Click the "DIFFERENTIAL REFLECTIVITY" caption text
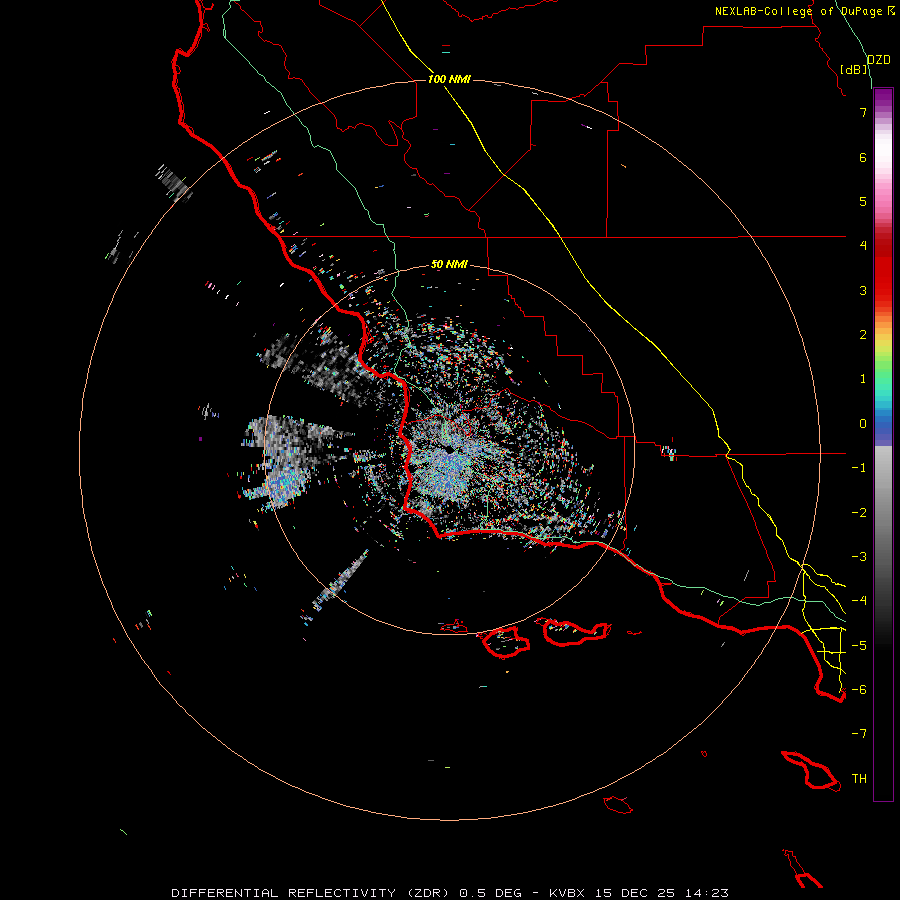 (x=284, y=893)
